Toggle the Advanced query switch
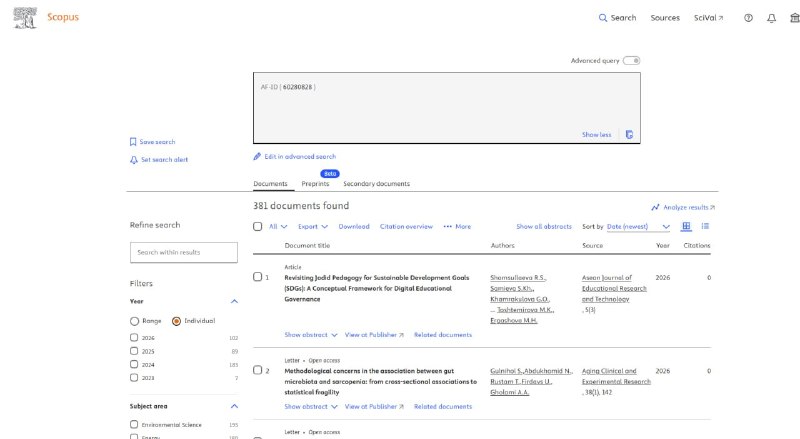This screenshot has height=439, width=800. (x=632, y=61)
